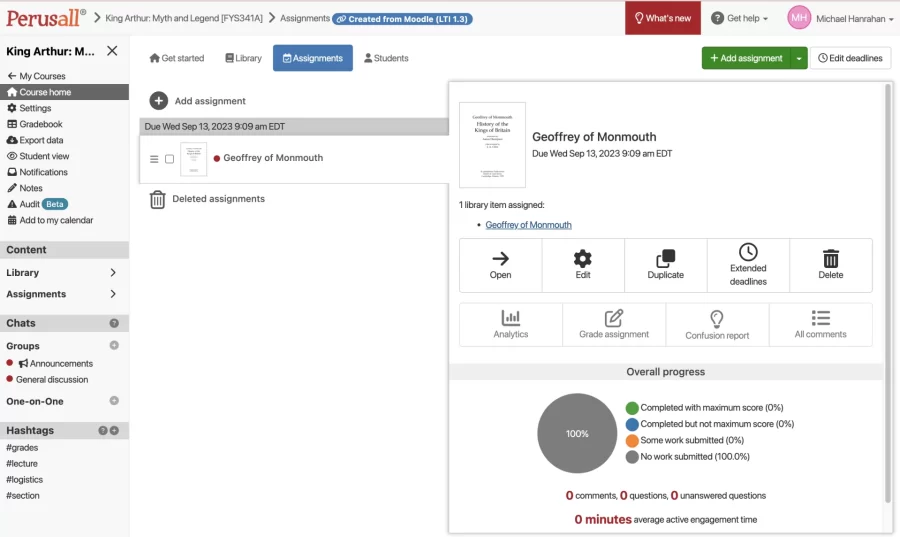Expand the Assignments section chevron
900x537 pixels.
pos(113,294)
